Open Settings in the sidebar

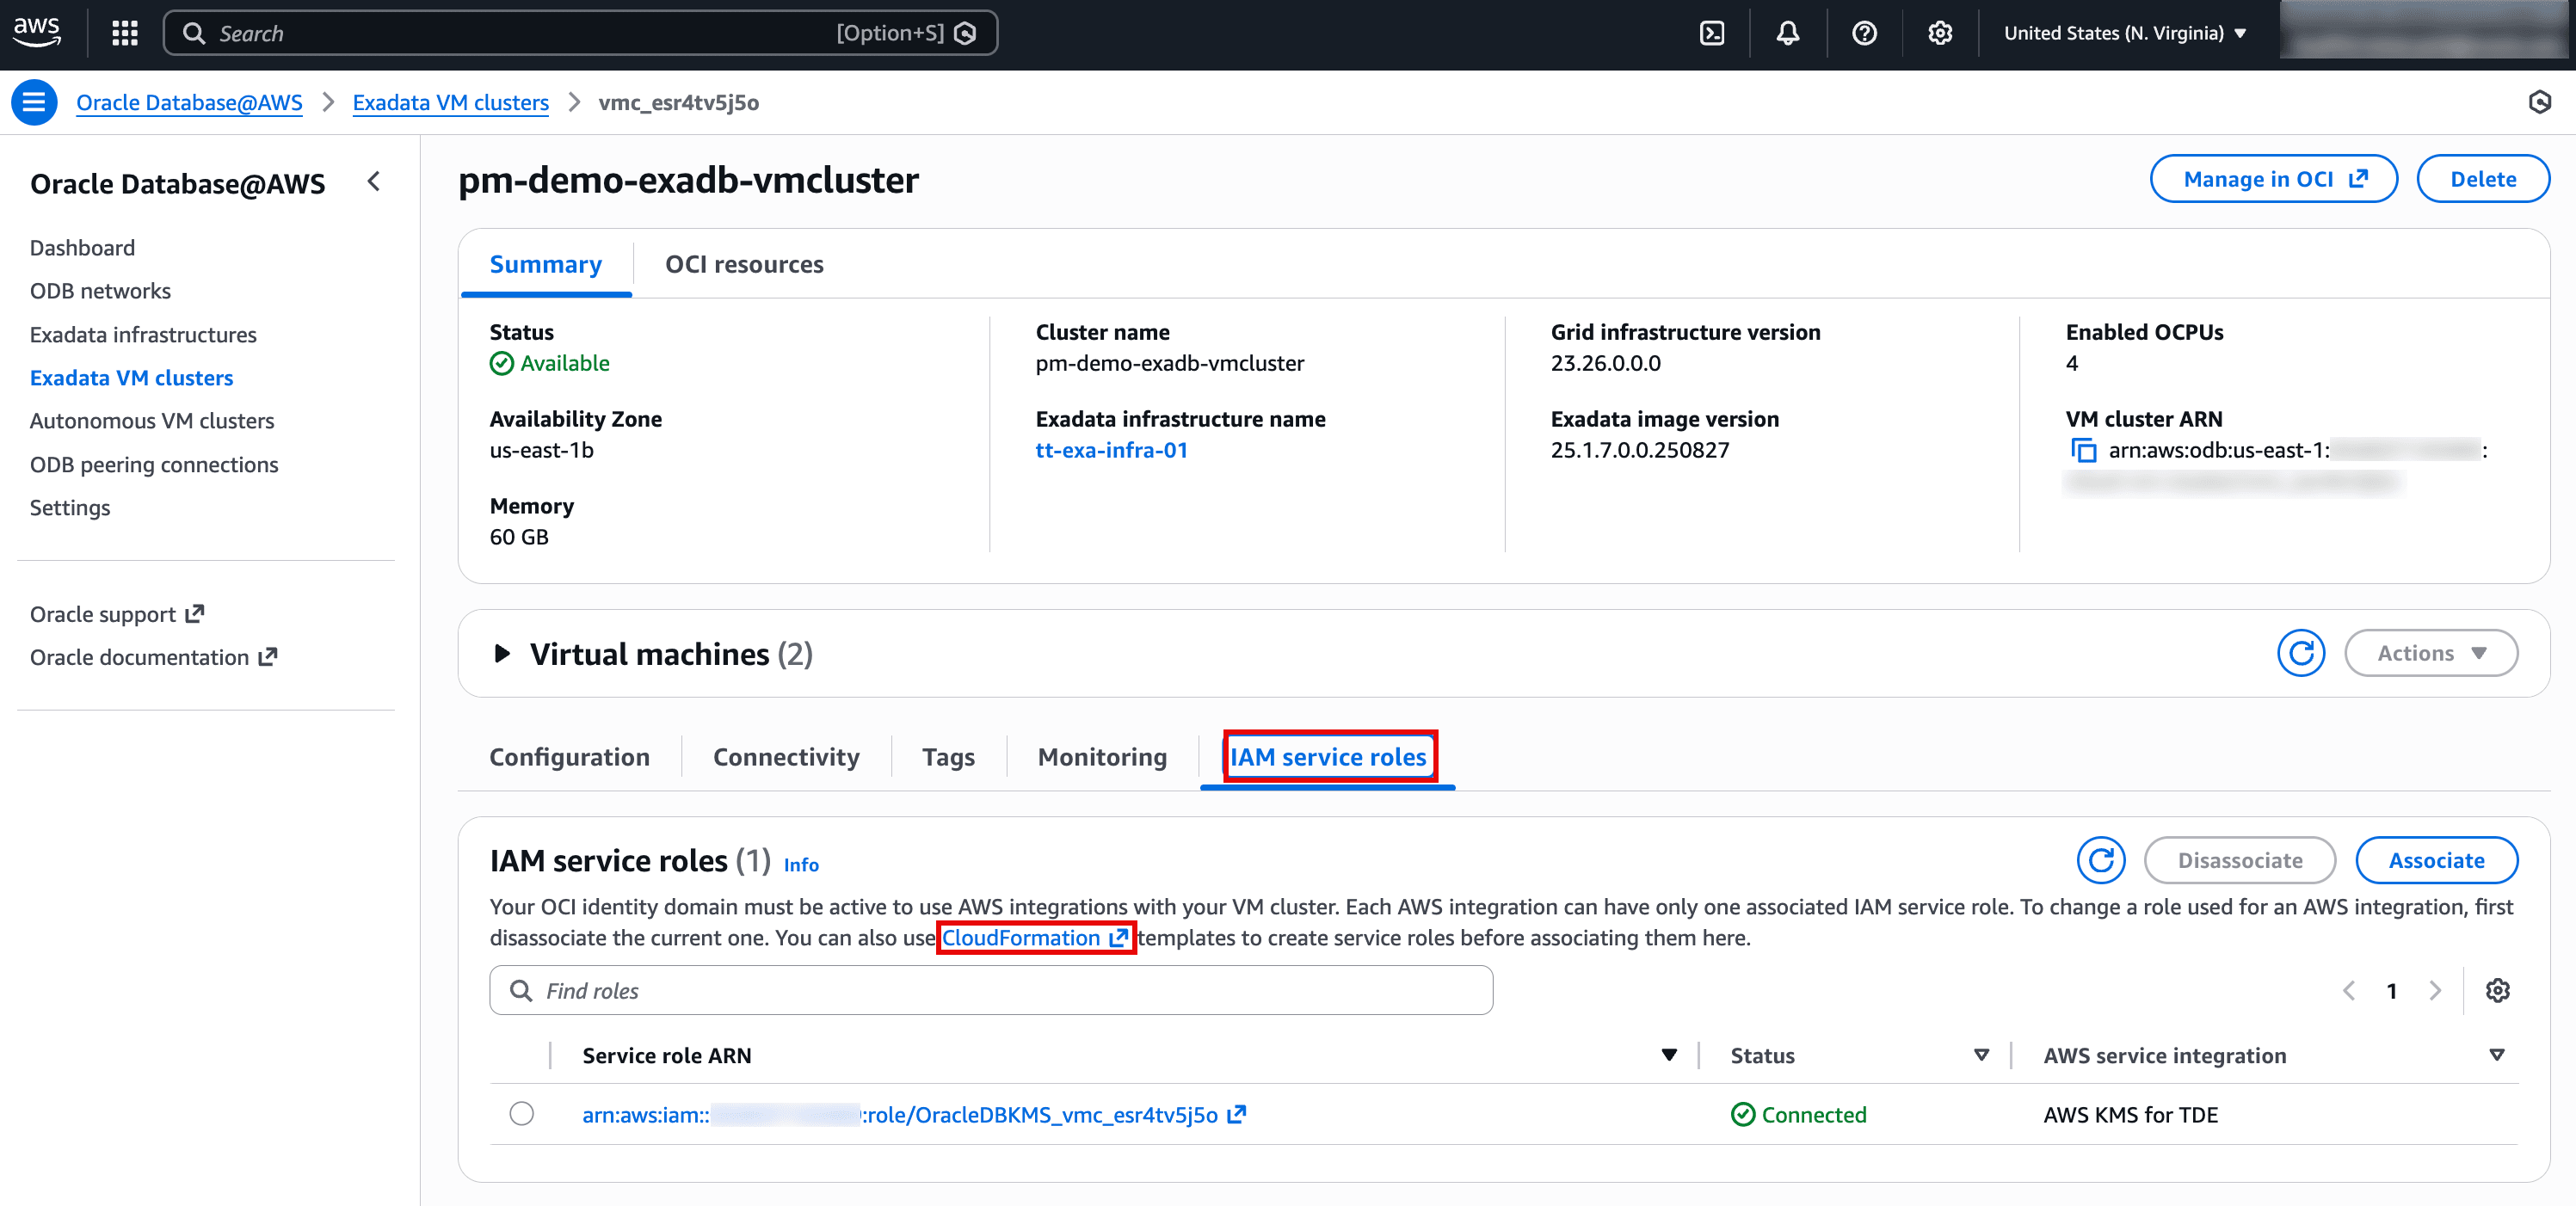coord(70,507)
